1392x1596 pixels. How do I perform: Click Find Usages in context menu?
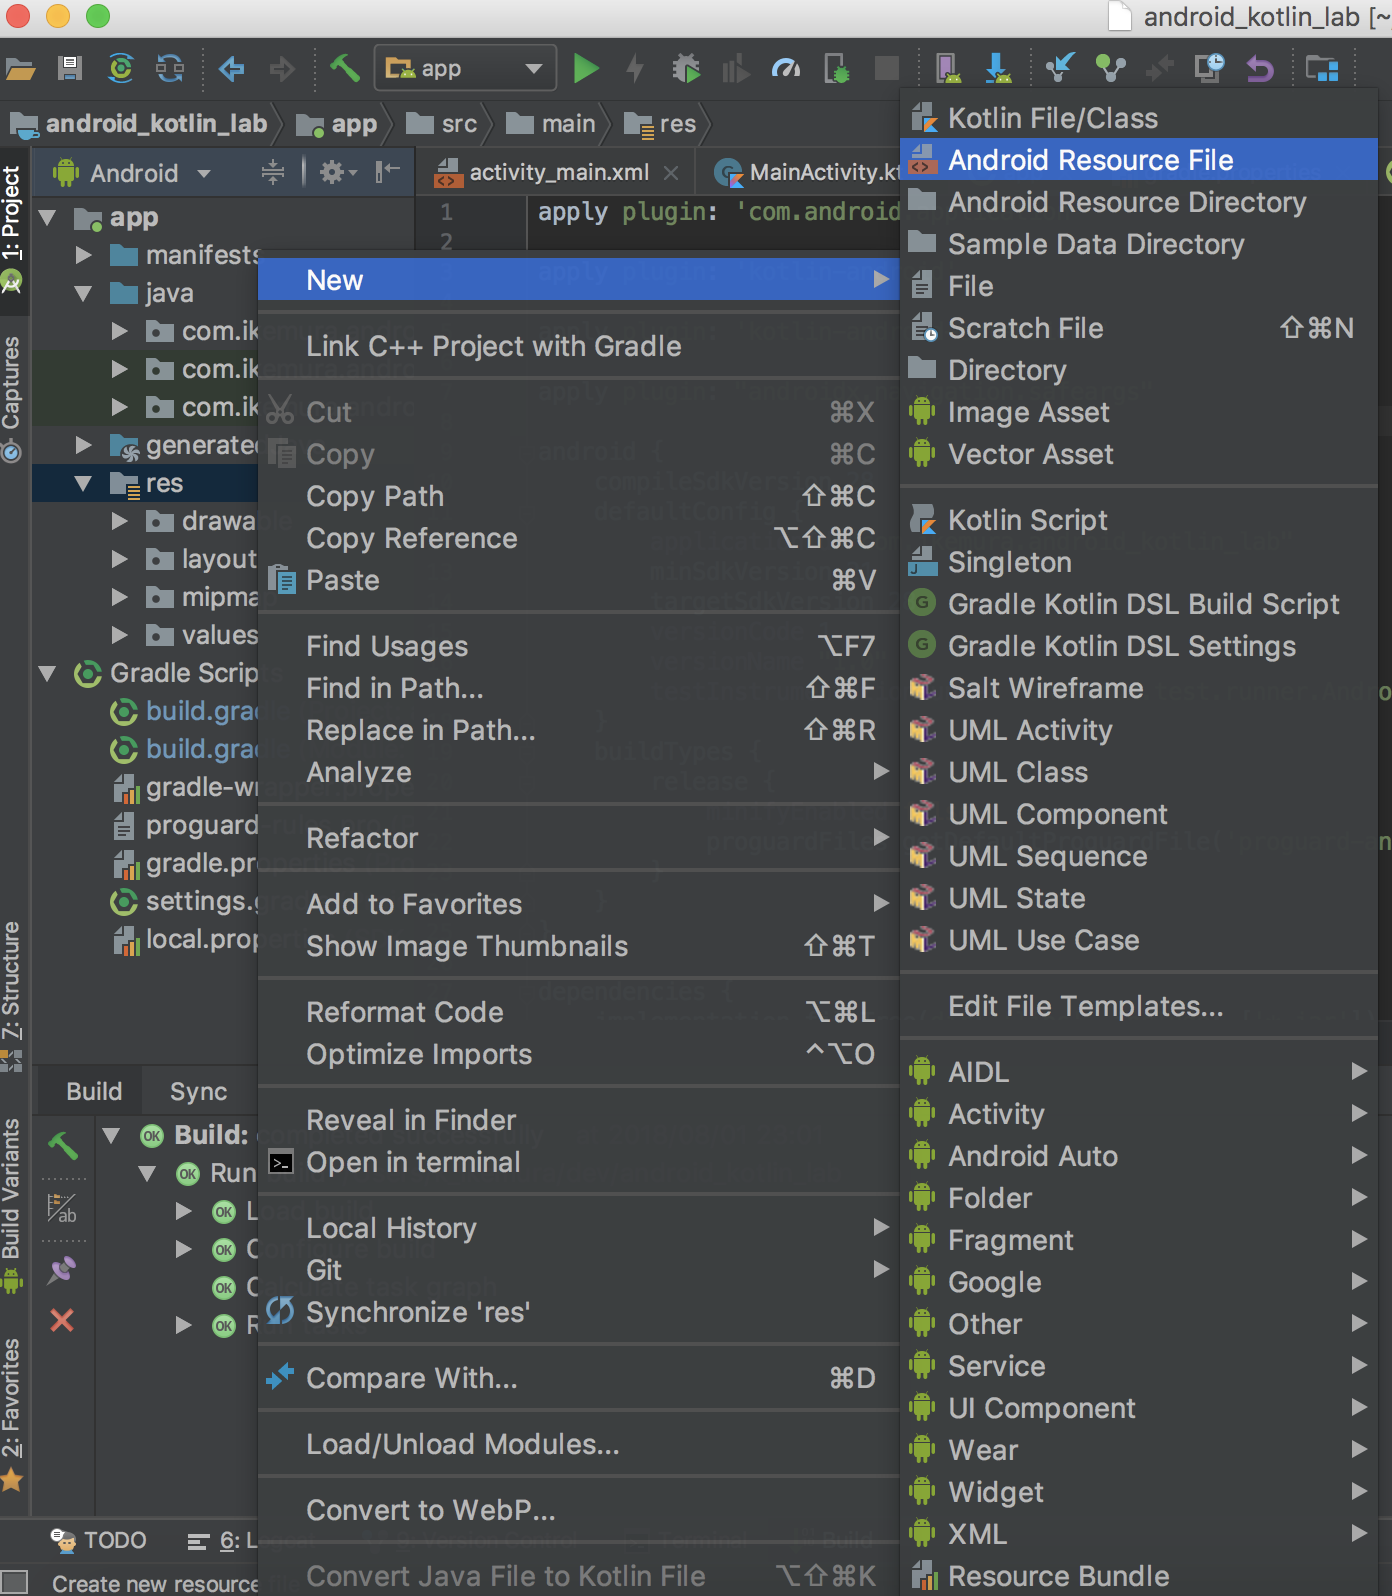[x=579, y=646]
